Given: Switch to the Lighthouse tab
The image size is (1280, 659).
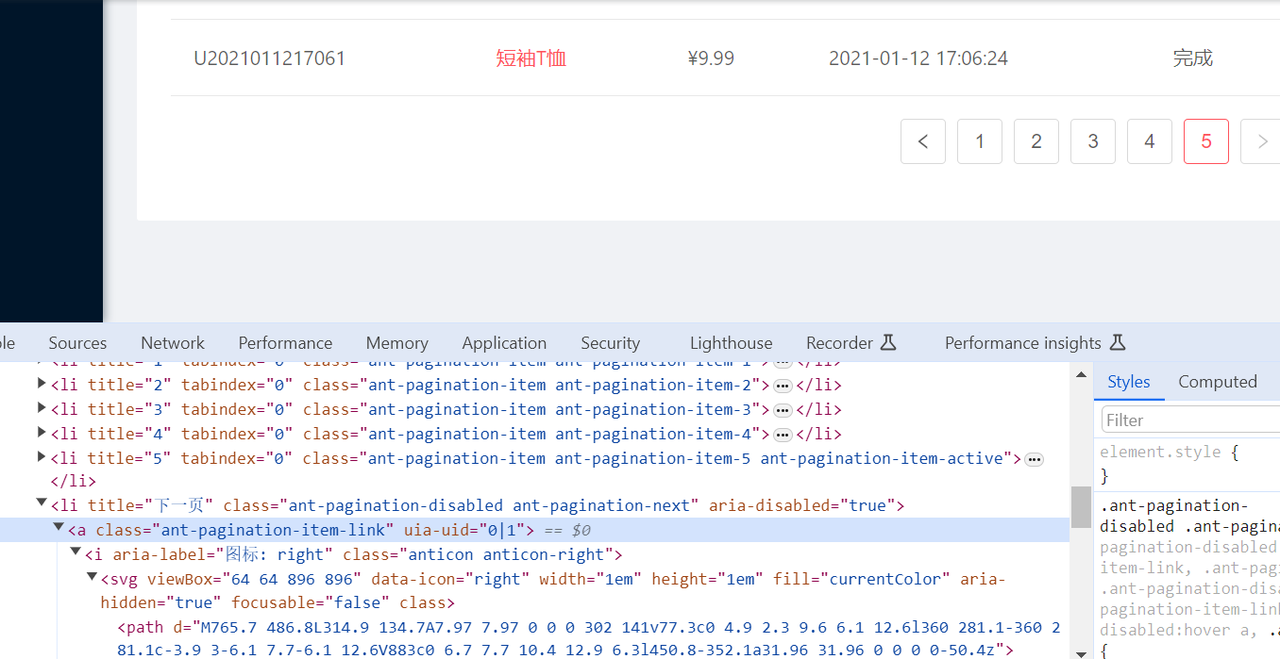Looking at the screenshot, I should coord(731,343).
